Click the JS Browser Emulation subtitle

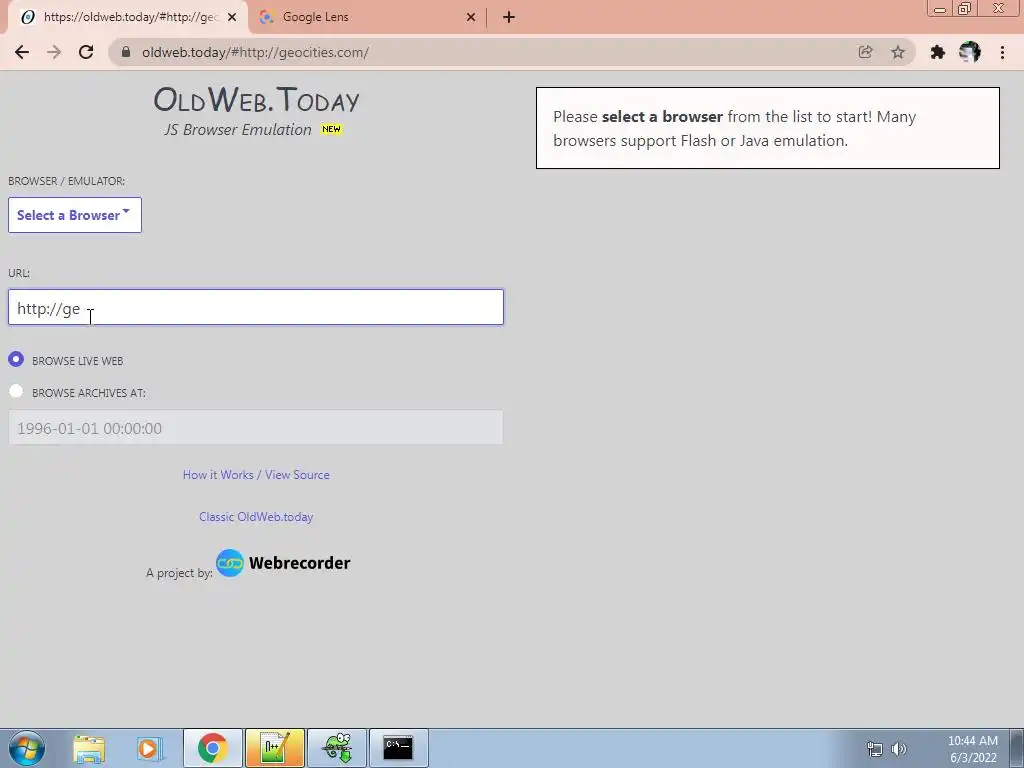(238, 129)
